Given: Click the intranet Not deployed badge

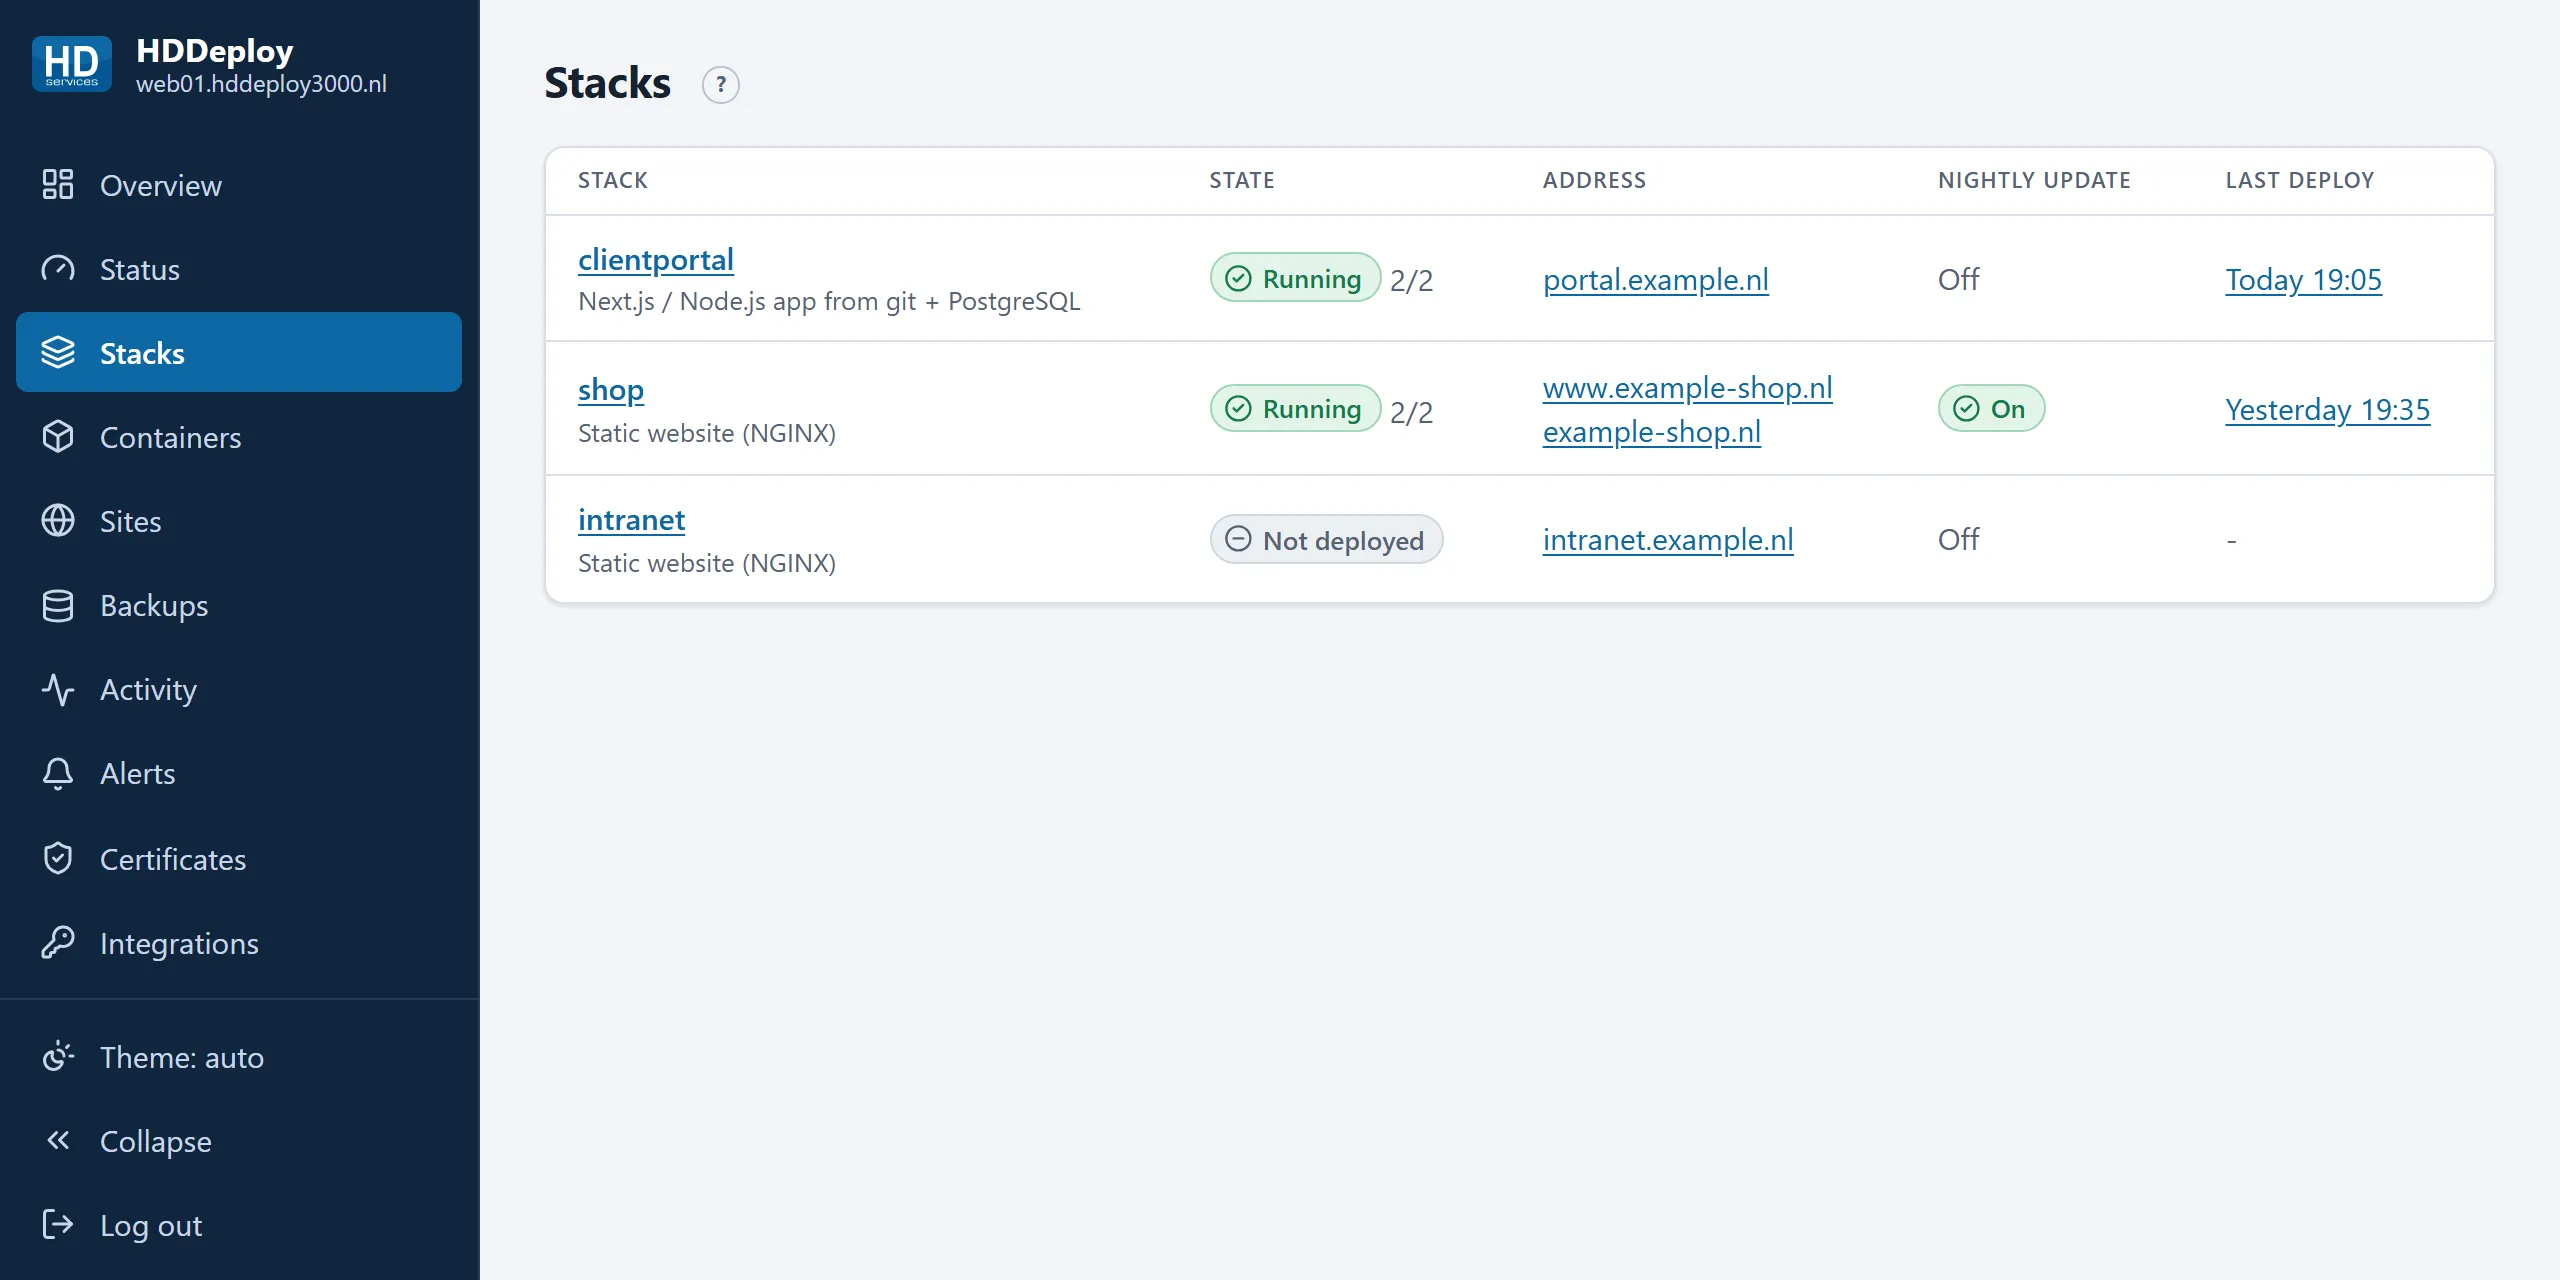Looking at the screenshot, I should 1326,540.
